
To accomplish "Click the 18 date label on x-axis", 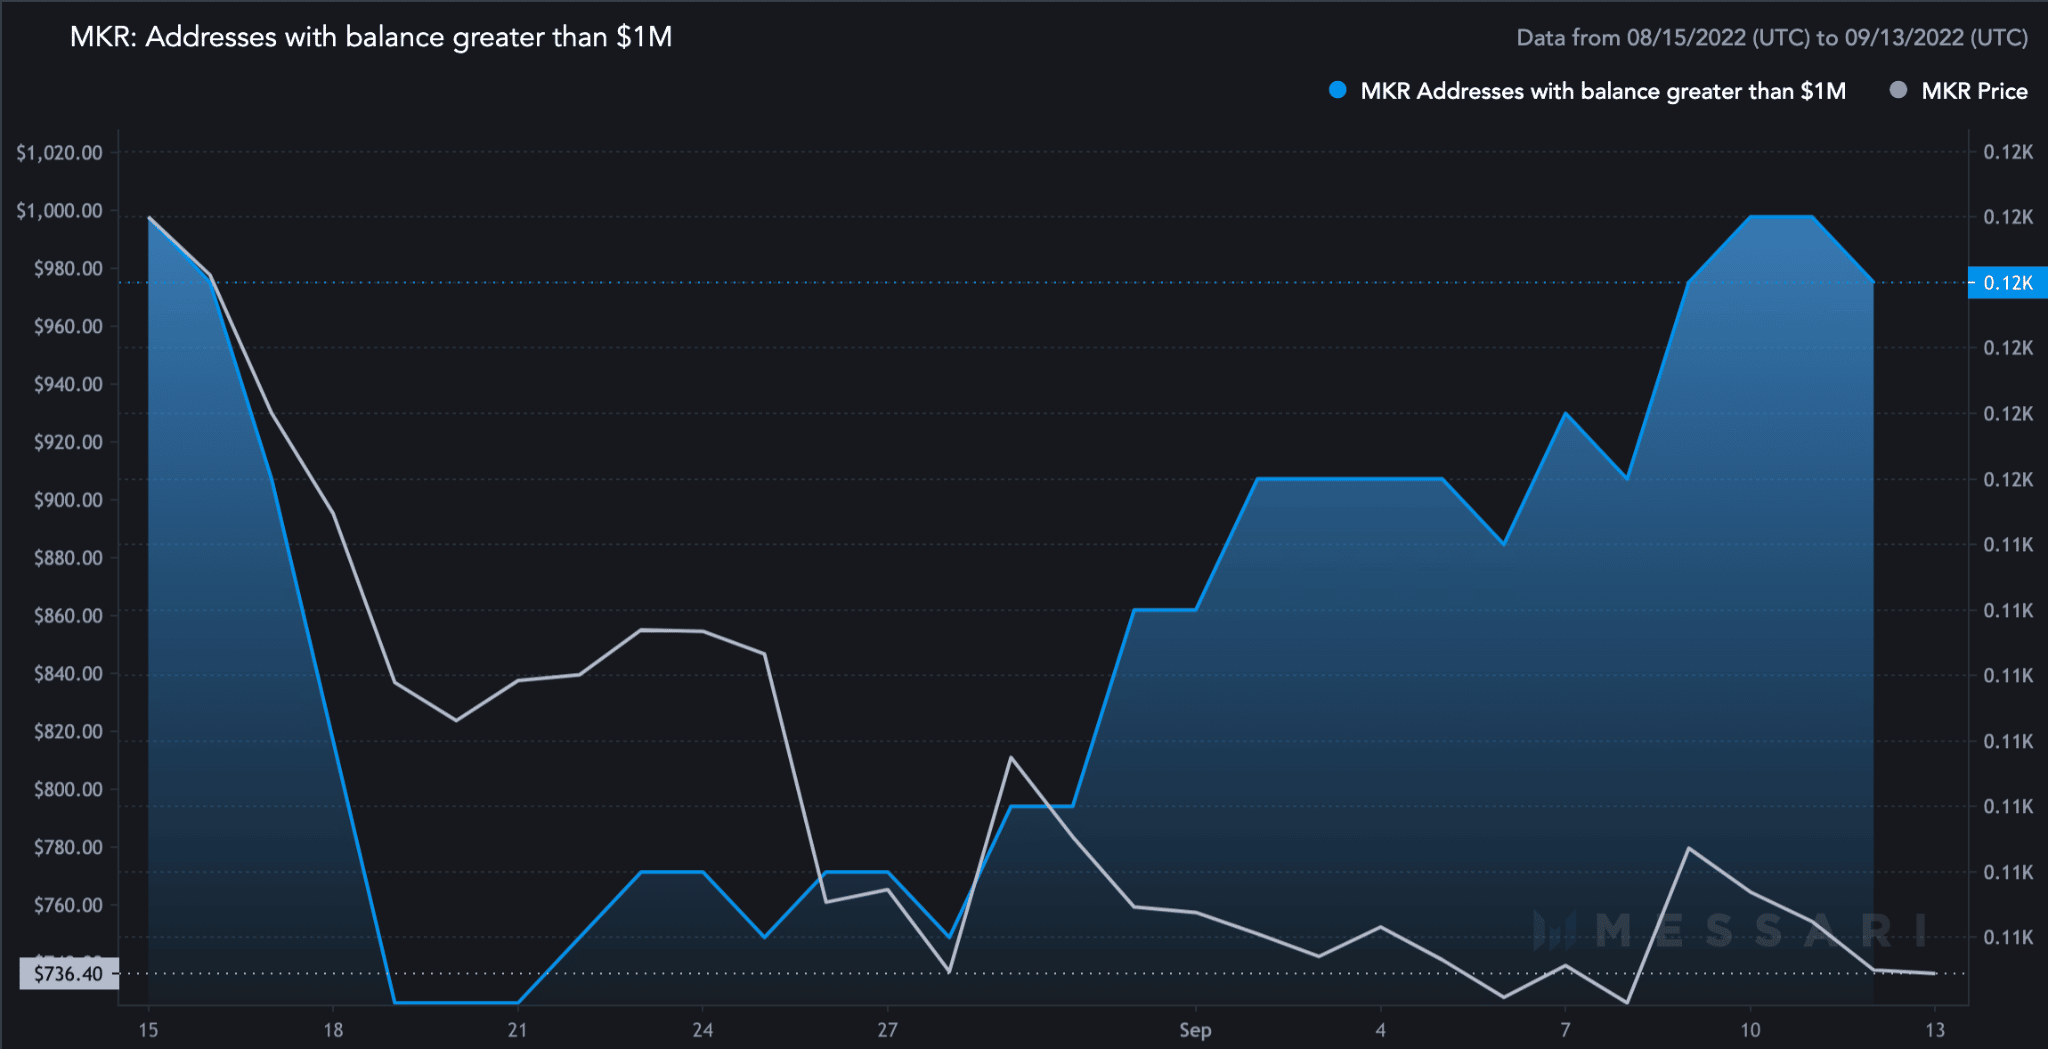I will [x=333, y=1030].
